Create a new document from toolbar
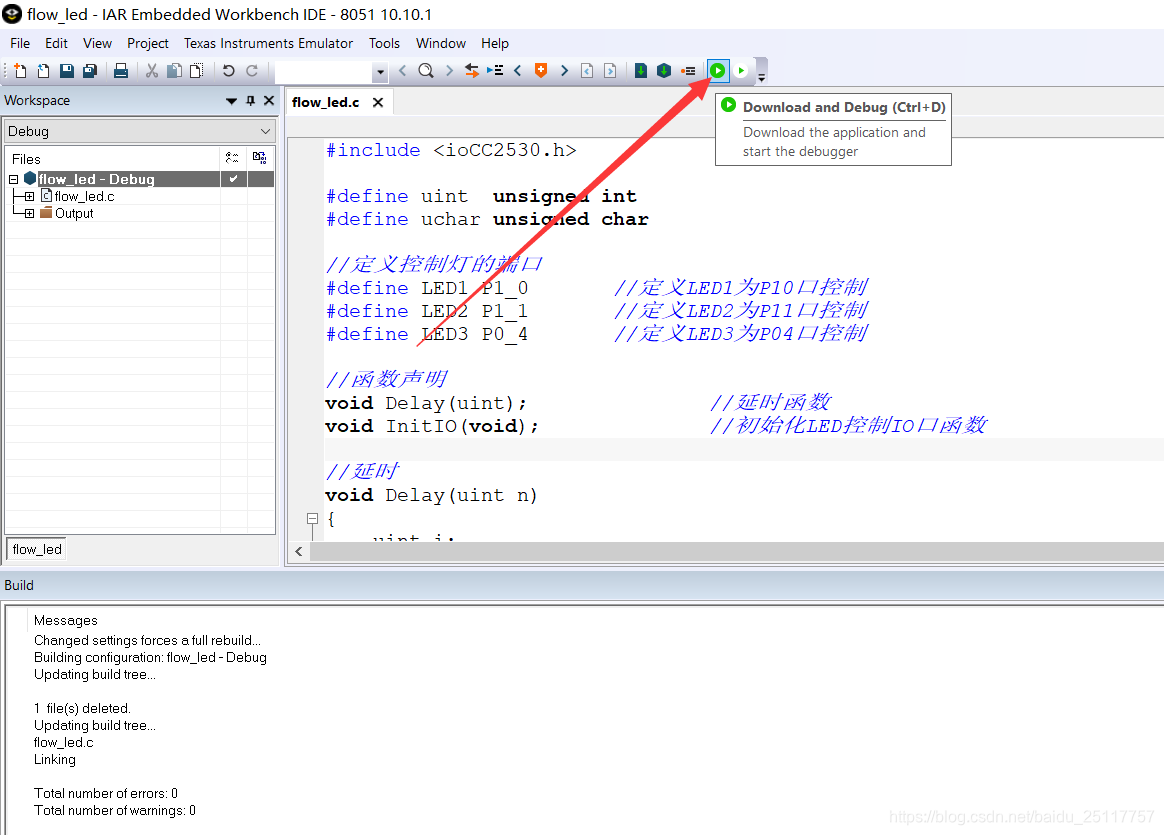 [20, 71]
